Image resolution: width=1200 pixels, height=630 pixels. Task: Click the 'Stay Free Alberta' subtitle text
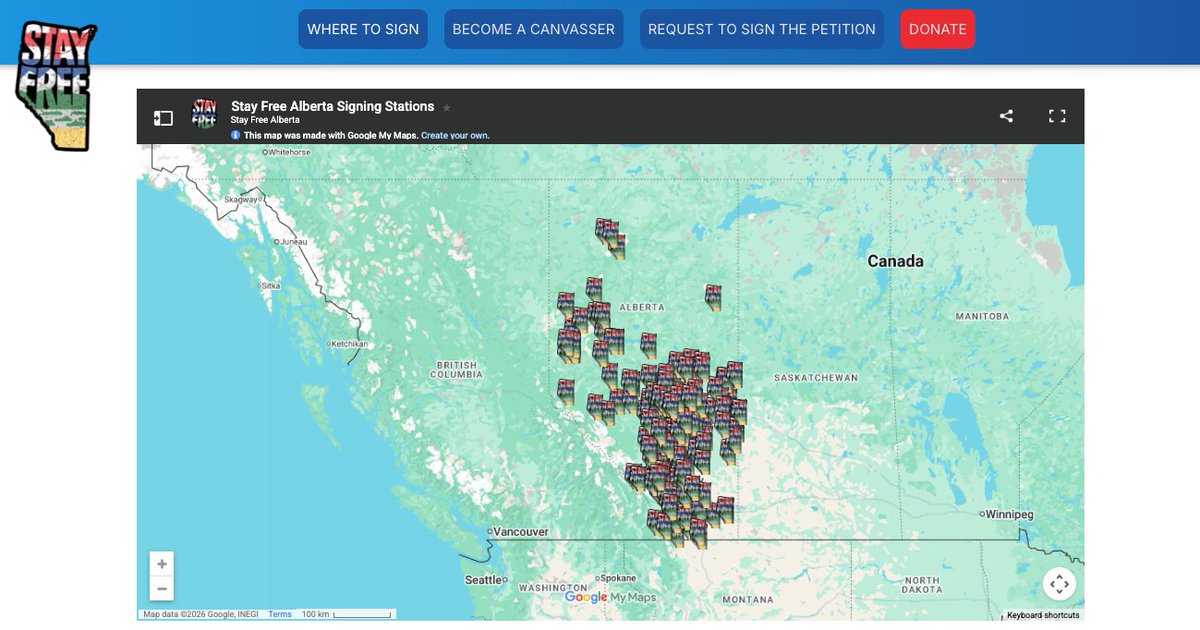coord(265,120)
